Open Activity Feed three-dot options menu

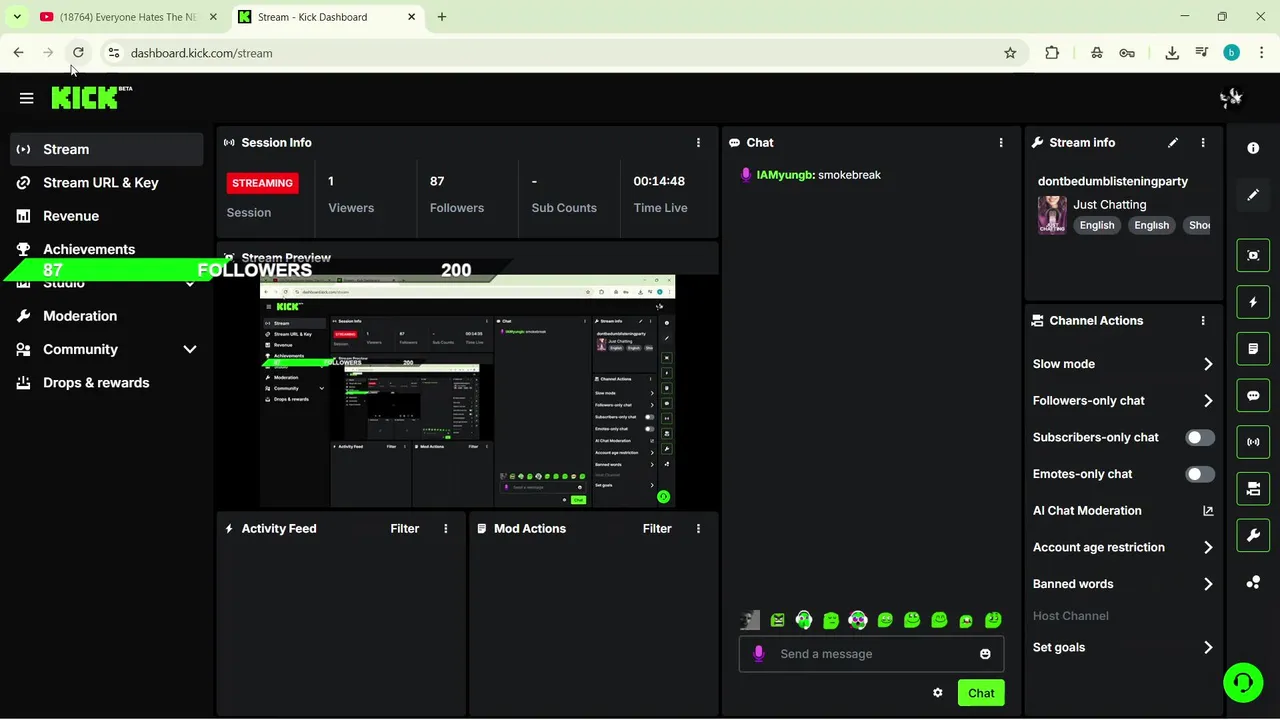(446, 529)
